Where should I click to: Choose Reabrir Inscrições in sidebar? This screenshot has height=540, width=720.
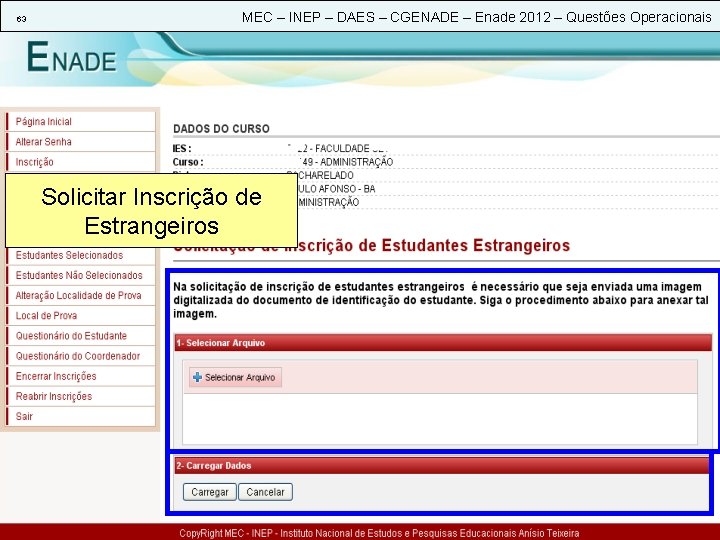click(x=81, y=397)
